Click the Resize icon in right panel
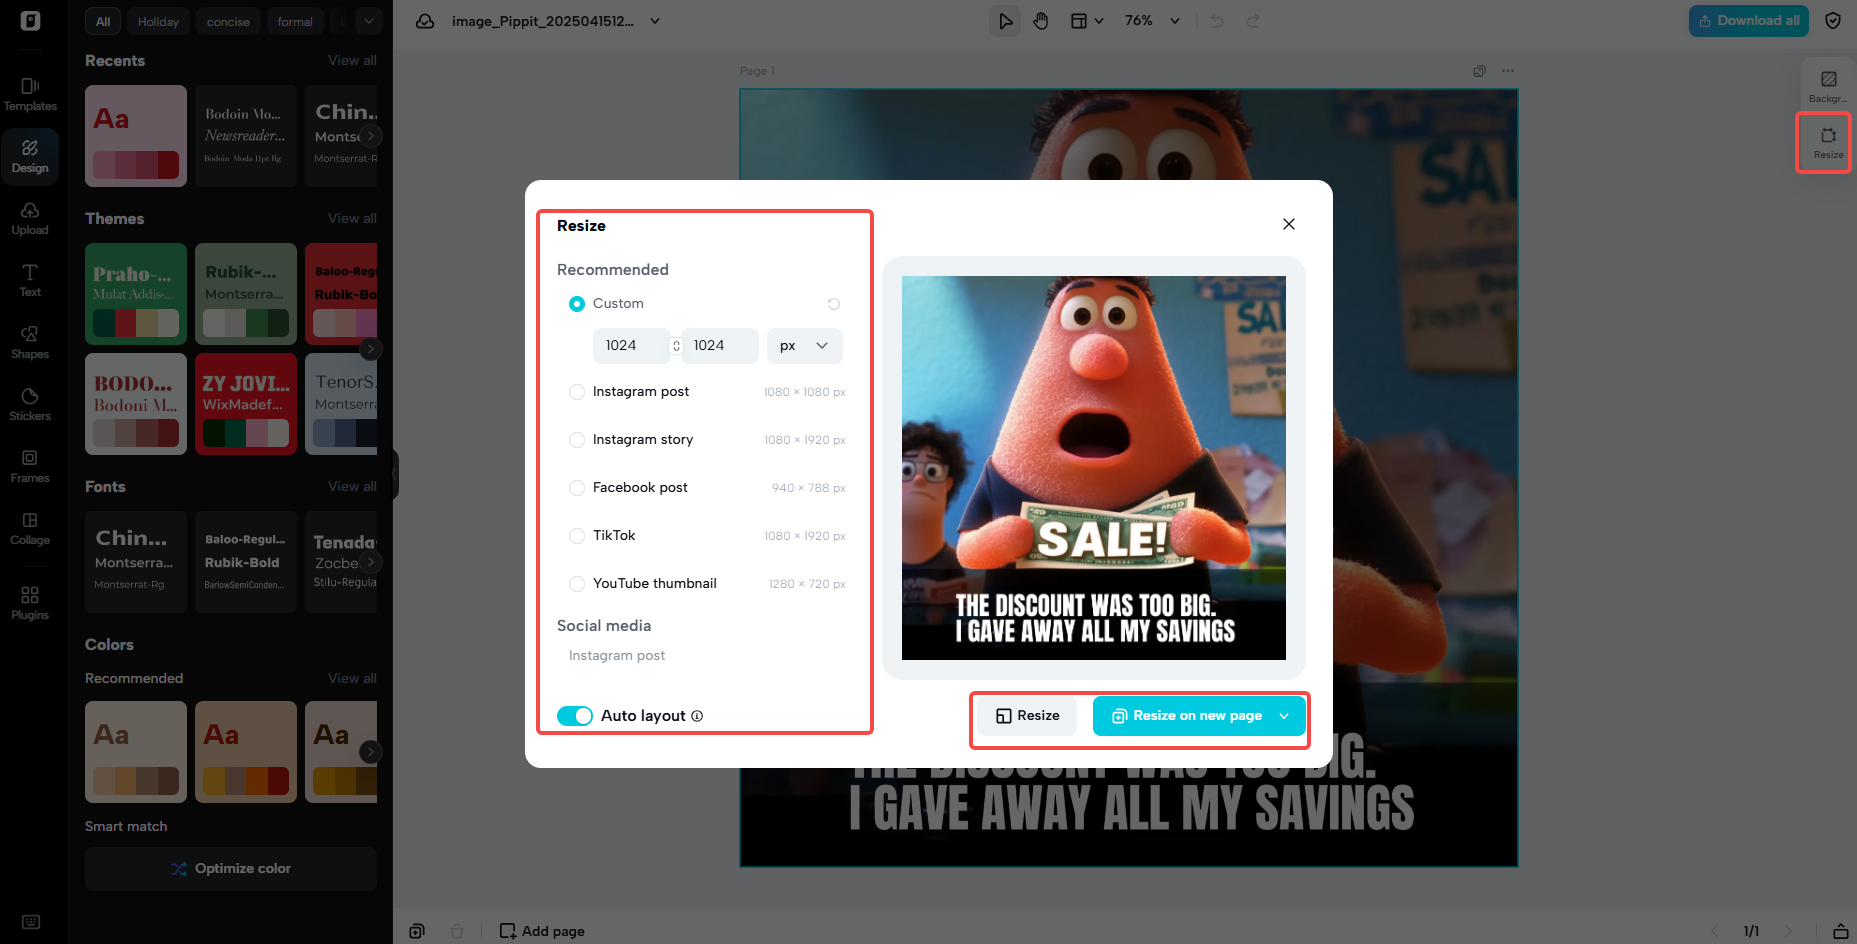 point(1827,142)
